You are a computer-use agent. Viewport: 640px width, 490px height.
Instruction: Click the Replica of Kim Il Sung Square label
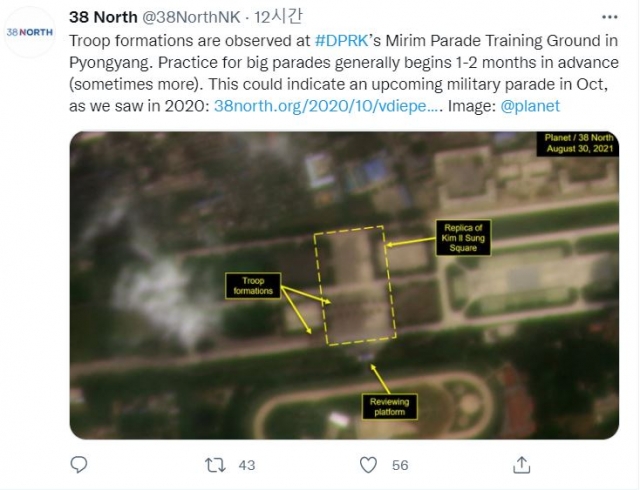click(x=463, y=238)
